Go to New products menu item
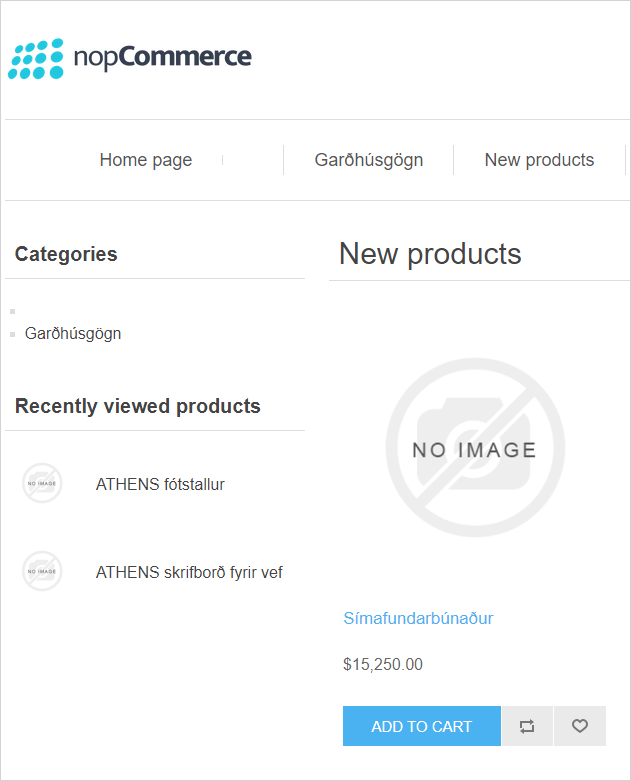This screenshot has height=781, width=631. pyautogui.click(x=539, y=160)
